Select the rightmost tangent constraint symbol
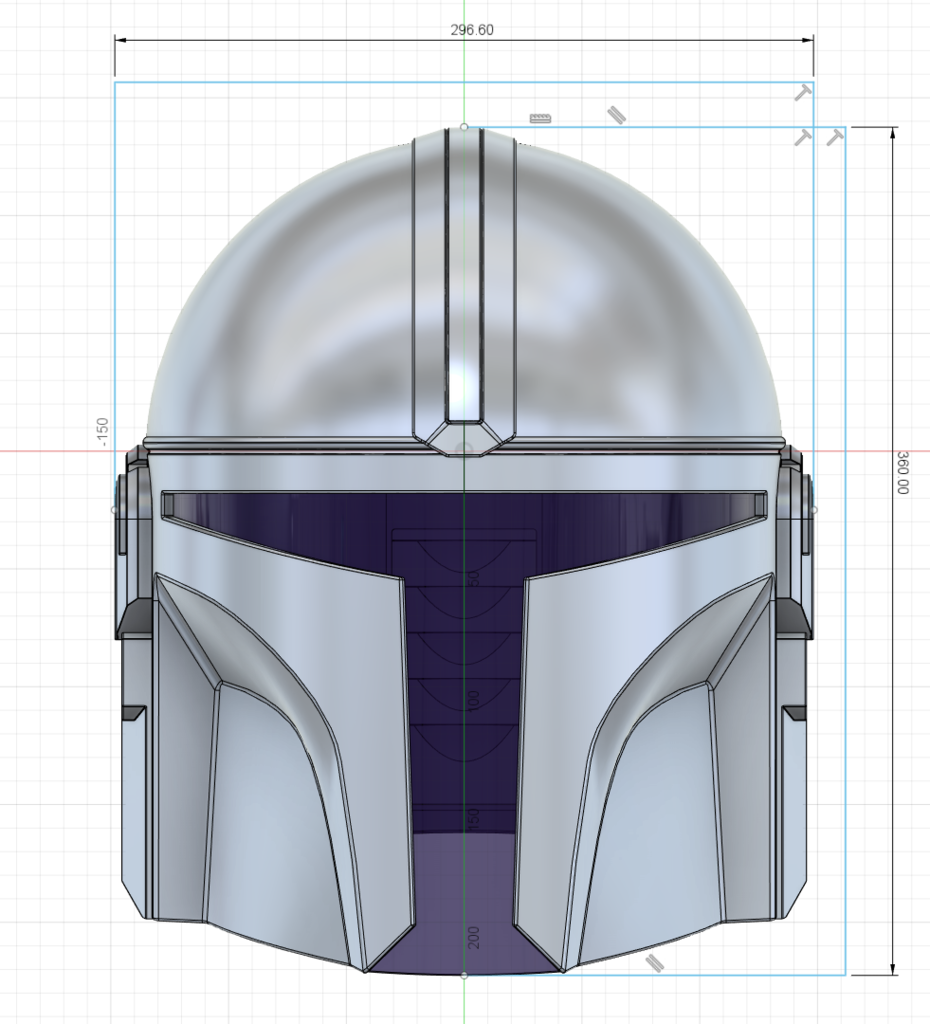This screenshot has width=930, height=1024. (836, 135)
